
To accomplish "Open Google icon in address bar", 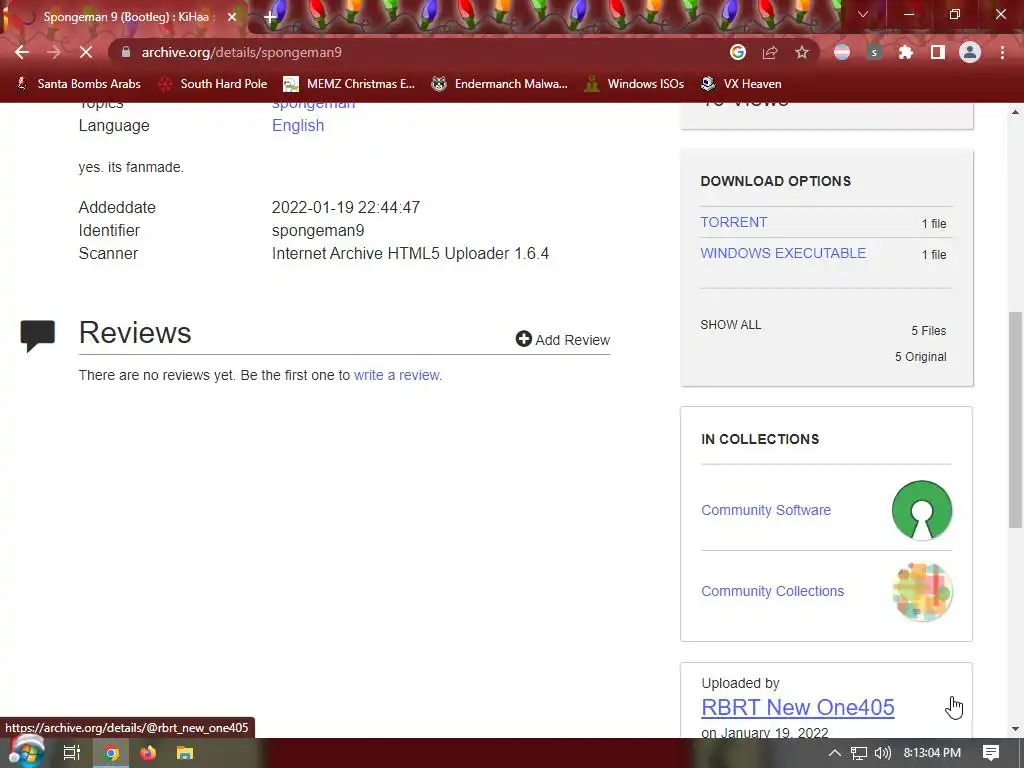I will tap(738, 52).
